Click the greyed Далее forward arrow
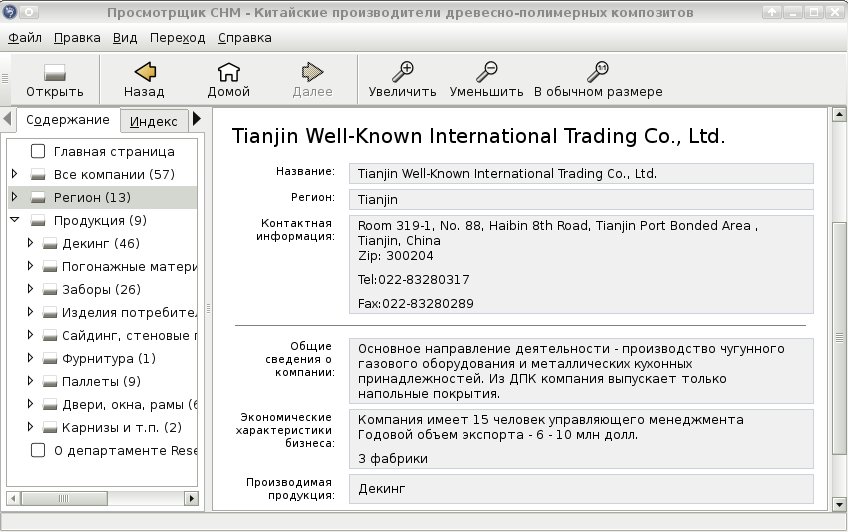This screenshot has width=848, height=532. 312,71
